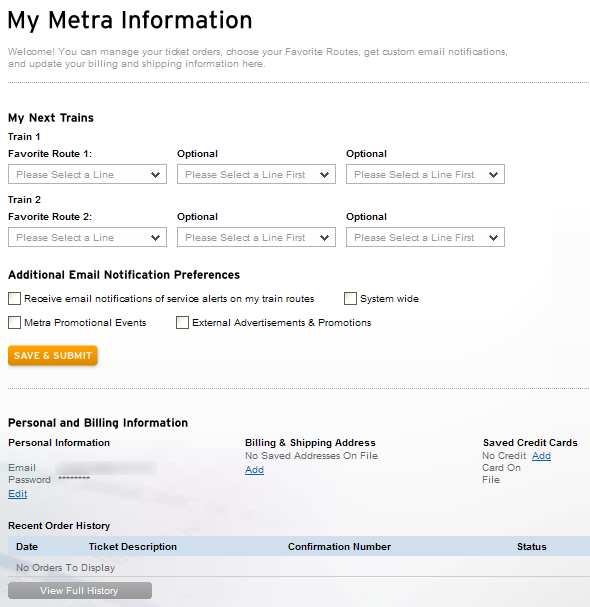The height and width of the screenshot is (607, 590).
Task: Click the View Full History button
Action: pos(80,591)
